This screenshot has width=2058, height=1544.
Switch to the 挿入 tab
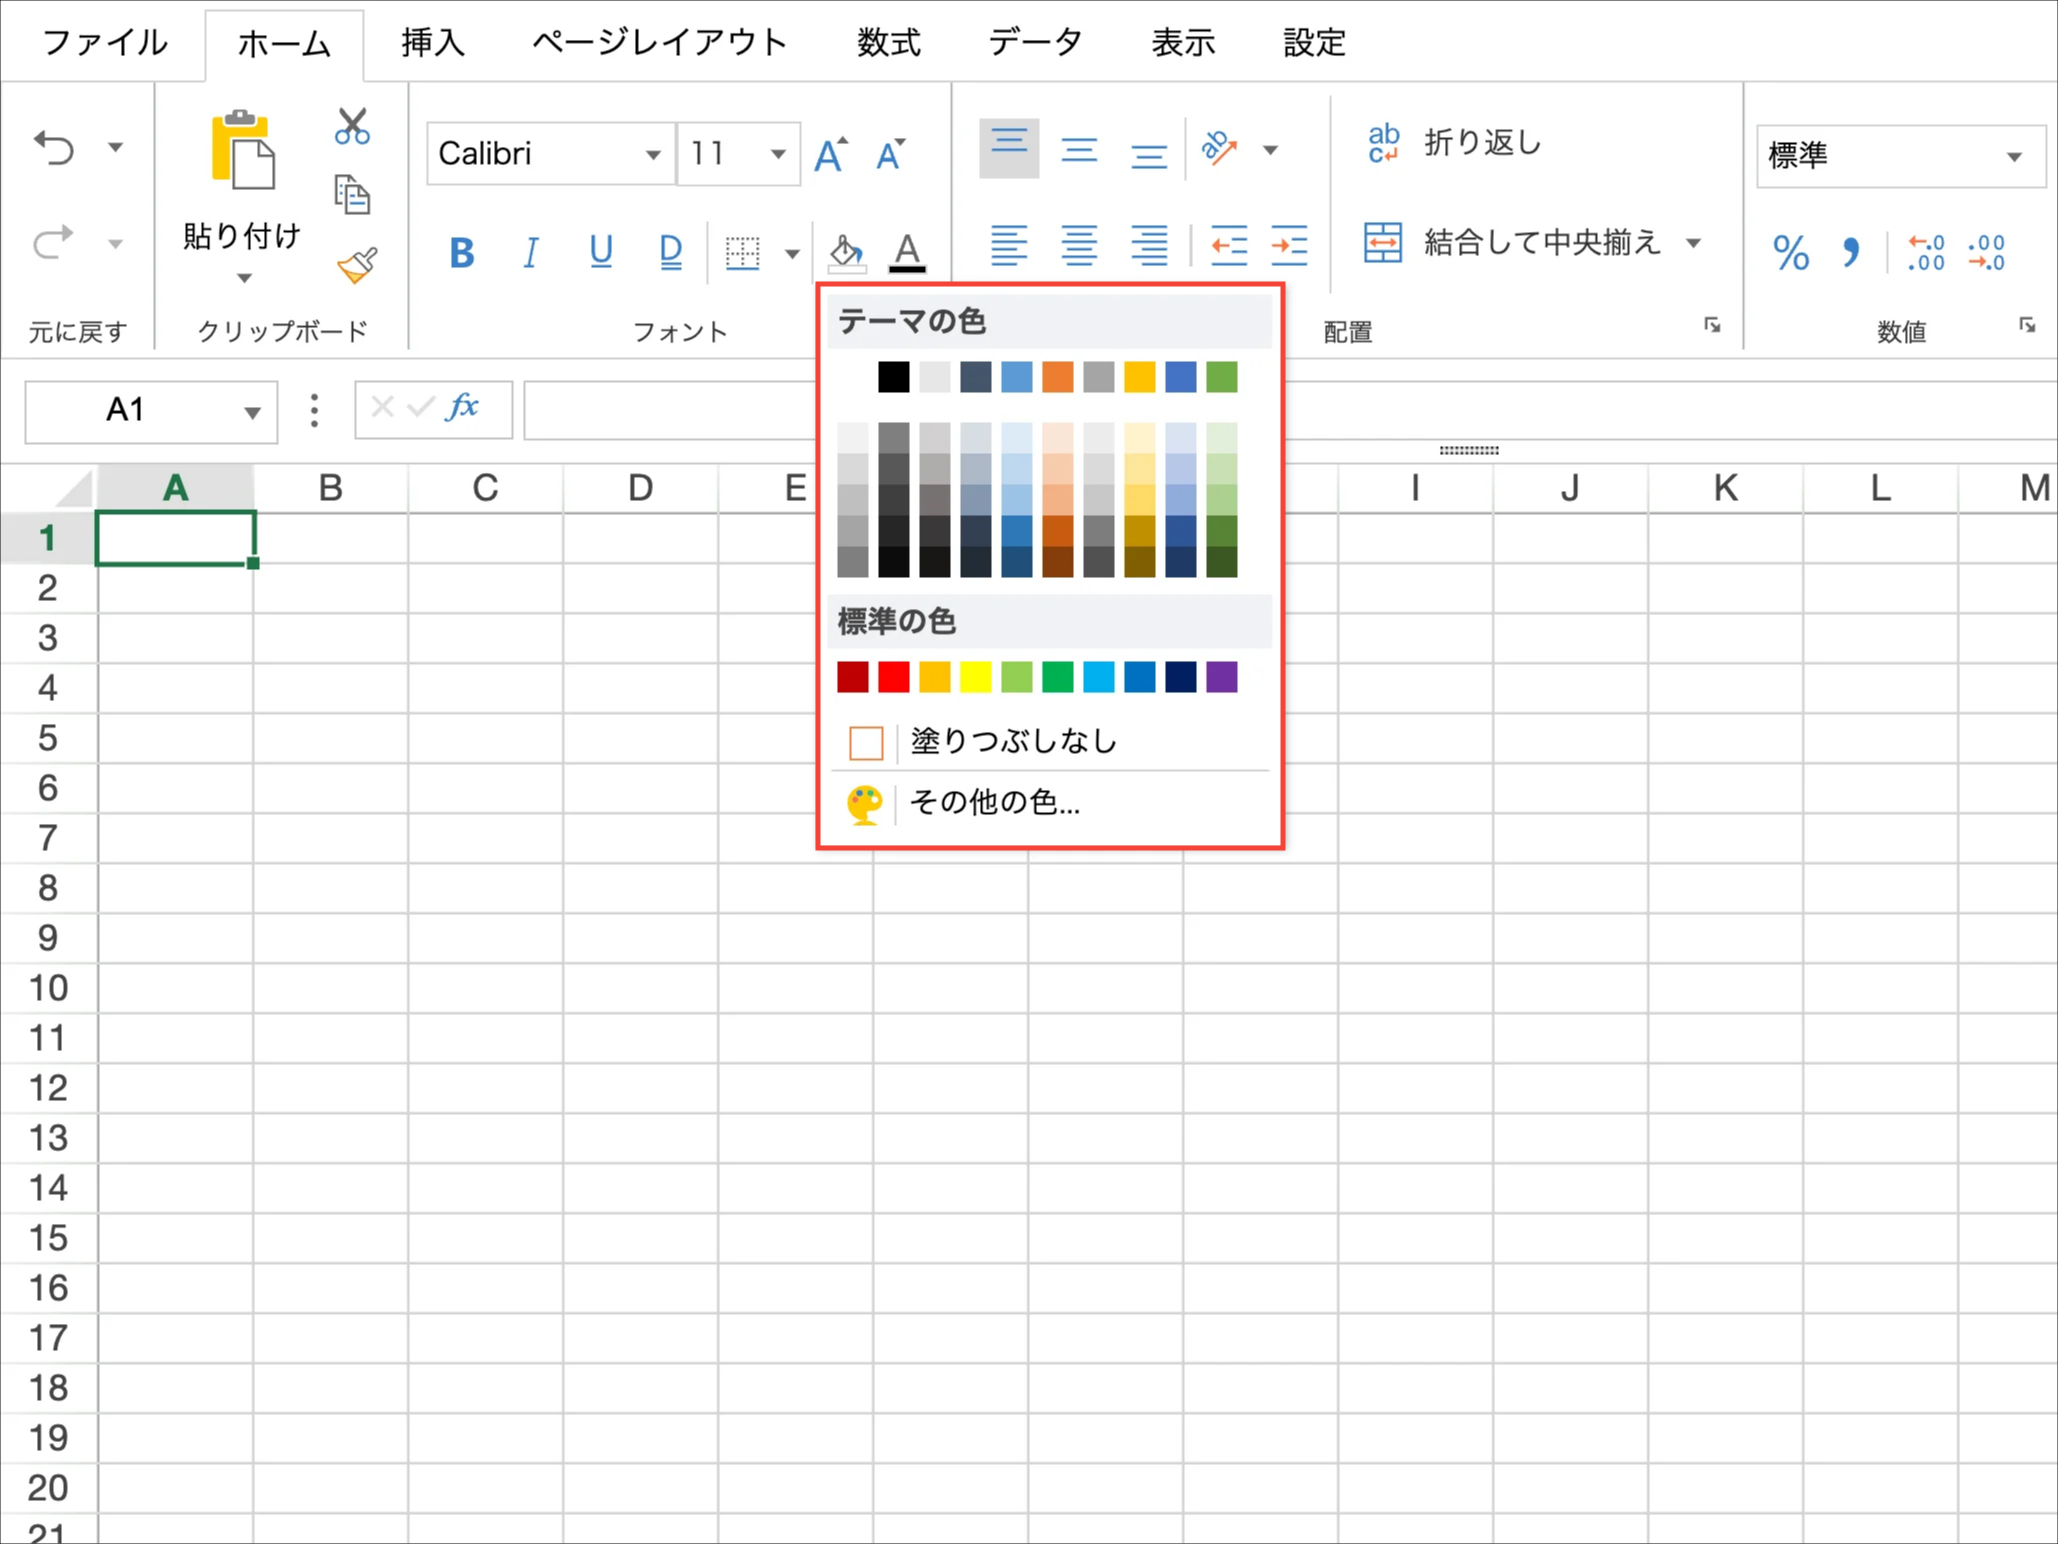click(x=433, y=43)
